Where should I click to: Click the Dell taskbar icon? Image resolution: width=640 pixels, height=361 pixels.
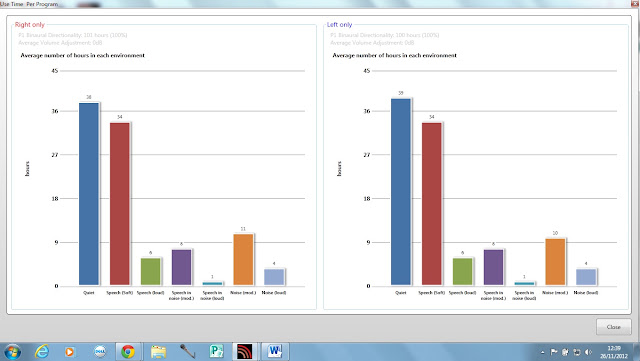pos(100,351)
